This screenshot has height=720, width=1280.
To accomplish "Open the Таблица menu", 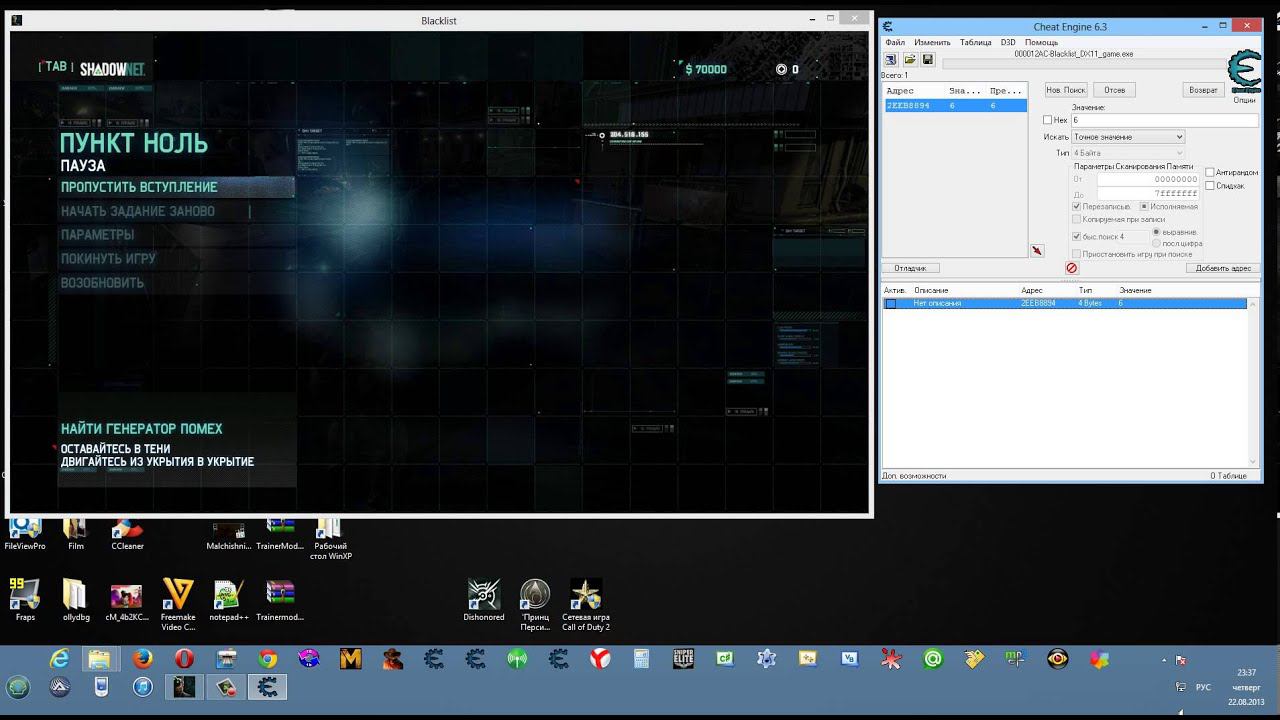I will [976, 42].
